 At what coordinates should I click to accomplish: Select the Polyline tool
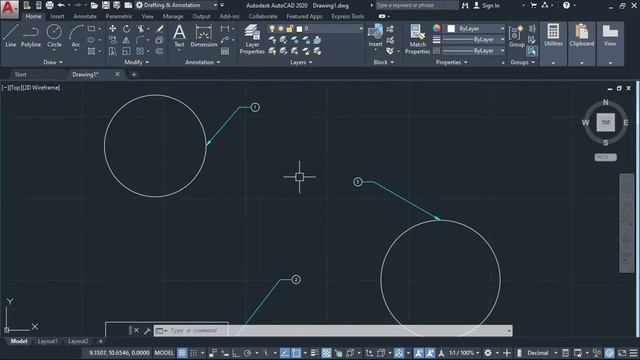point(31,36)
